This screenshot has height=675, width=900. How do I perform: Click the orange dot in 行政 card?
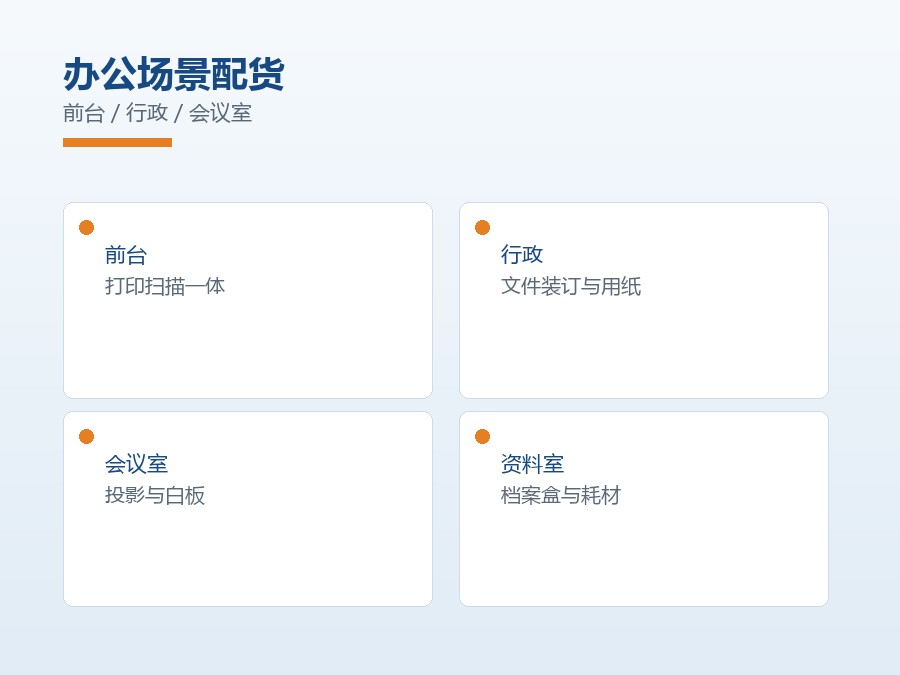482,227
